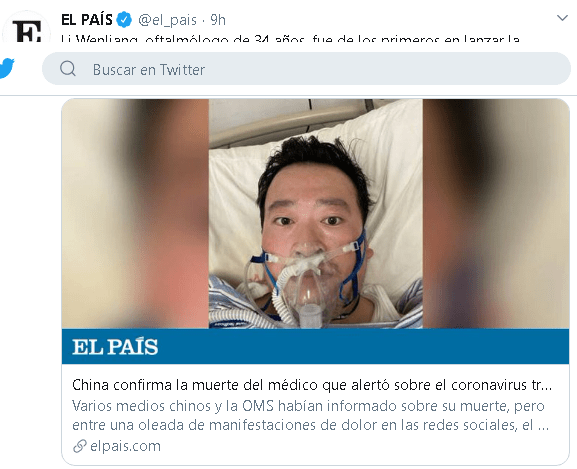
Task: Click the magnifying glass search icon
Action: tap(68, 68)
